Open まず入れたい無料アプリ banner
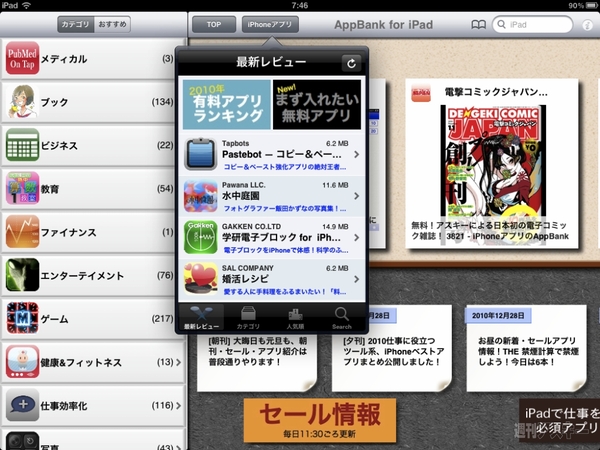The width and height of the screenshot is (600, 450). [x=317, y=104]
